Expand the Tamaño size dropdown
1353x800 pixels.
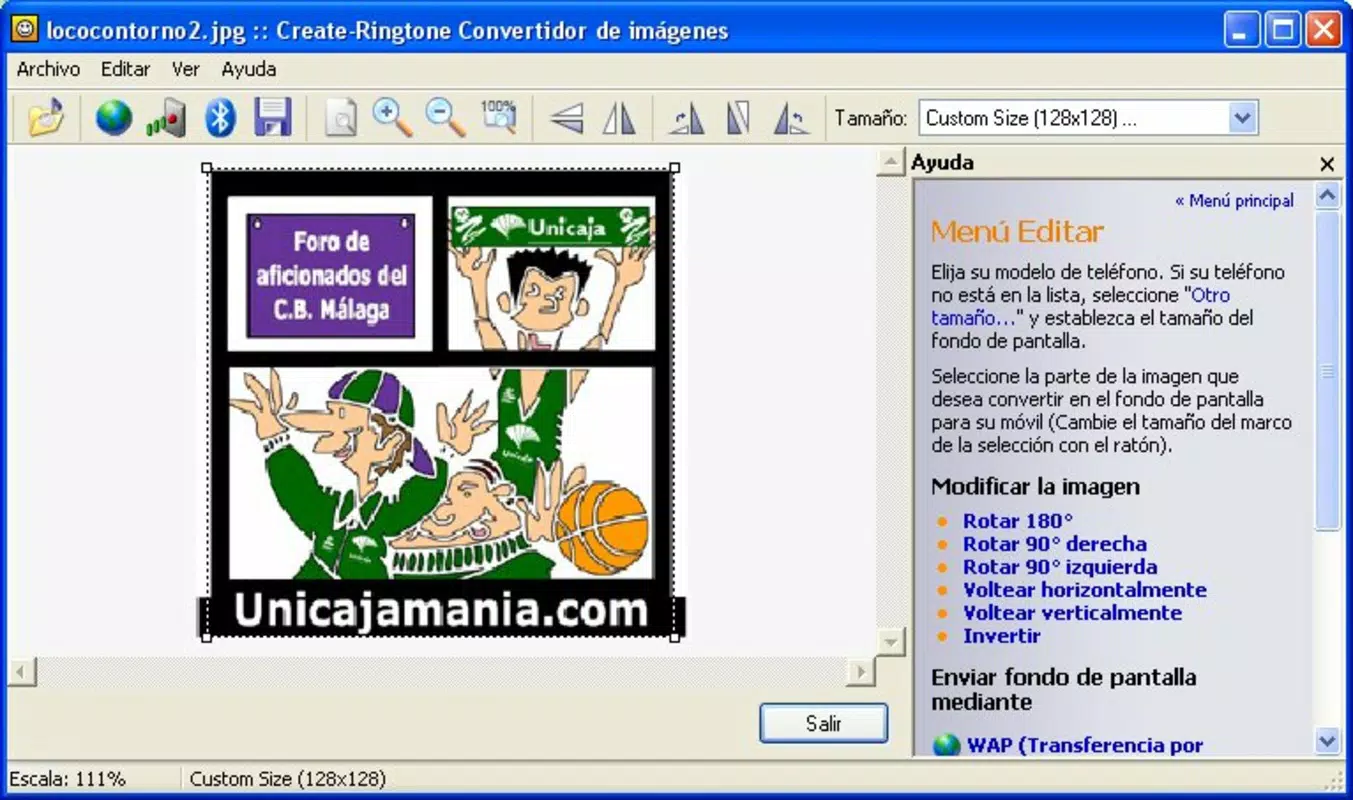coord(1242,118)
